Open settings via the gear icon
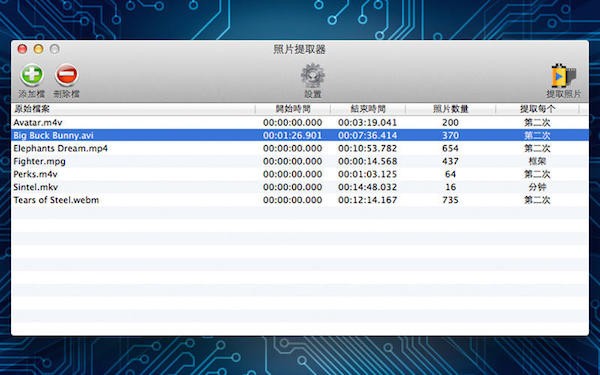This screenshot has height=375, width=600. [x=313, y=76]
